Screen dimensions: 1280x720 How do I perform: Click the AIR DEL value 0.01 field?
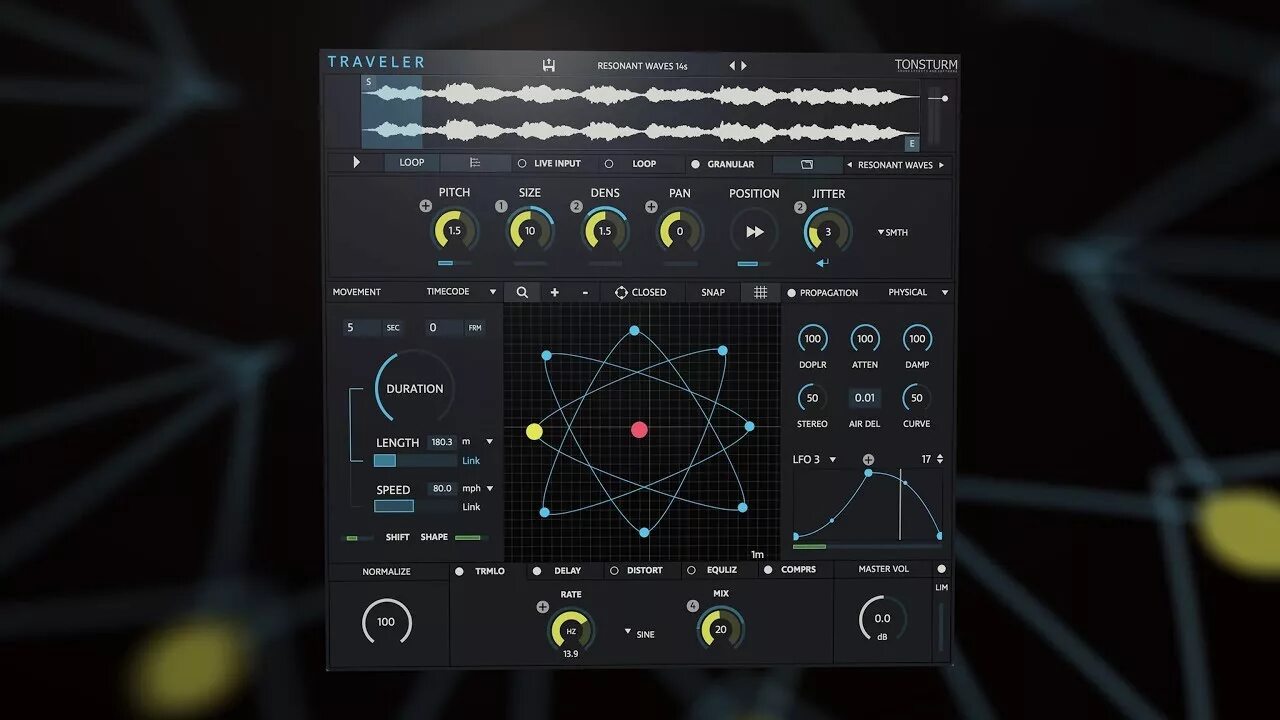coord(865,398)
